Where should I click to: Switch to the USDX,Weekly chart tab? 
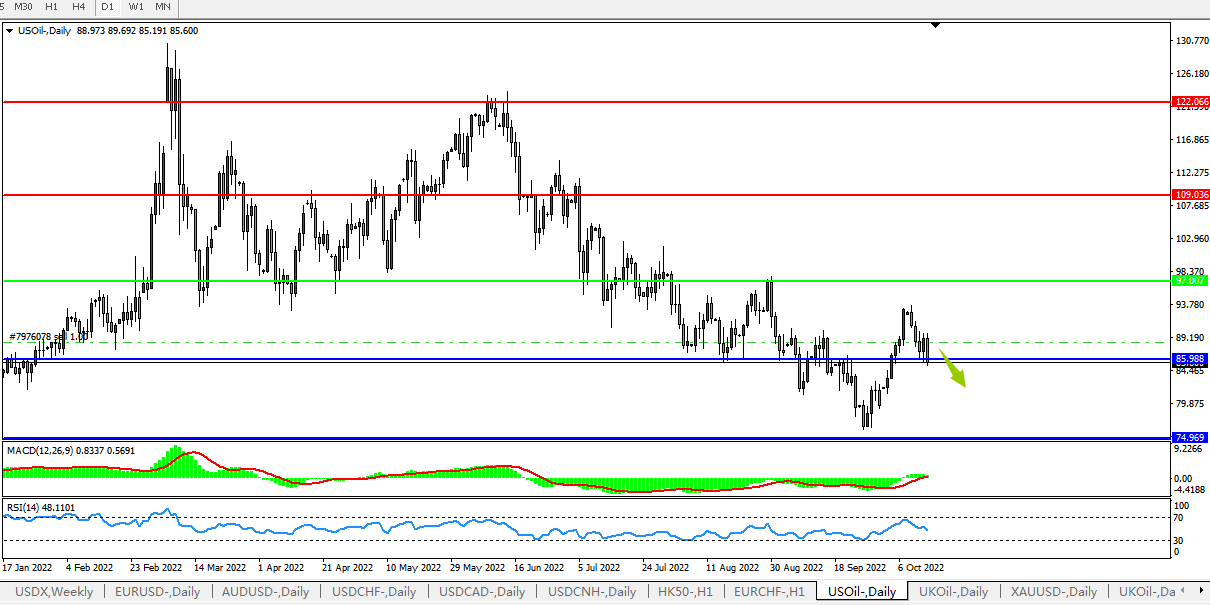coord(54,592)
